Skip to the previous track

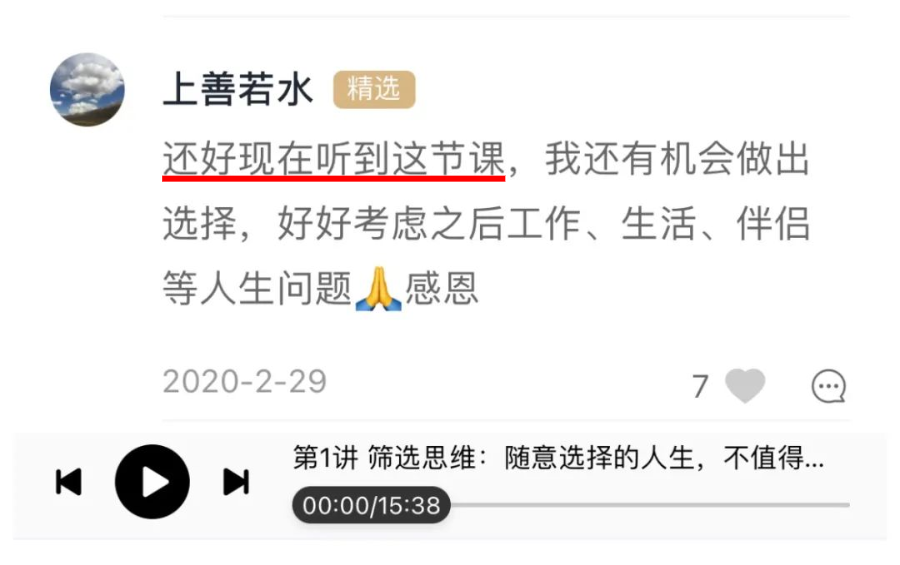click(69, 482)
